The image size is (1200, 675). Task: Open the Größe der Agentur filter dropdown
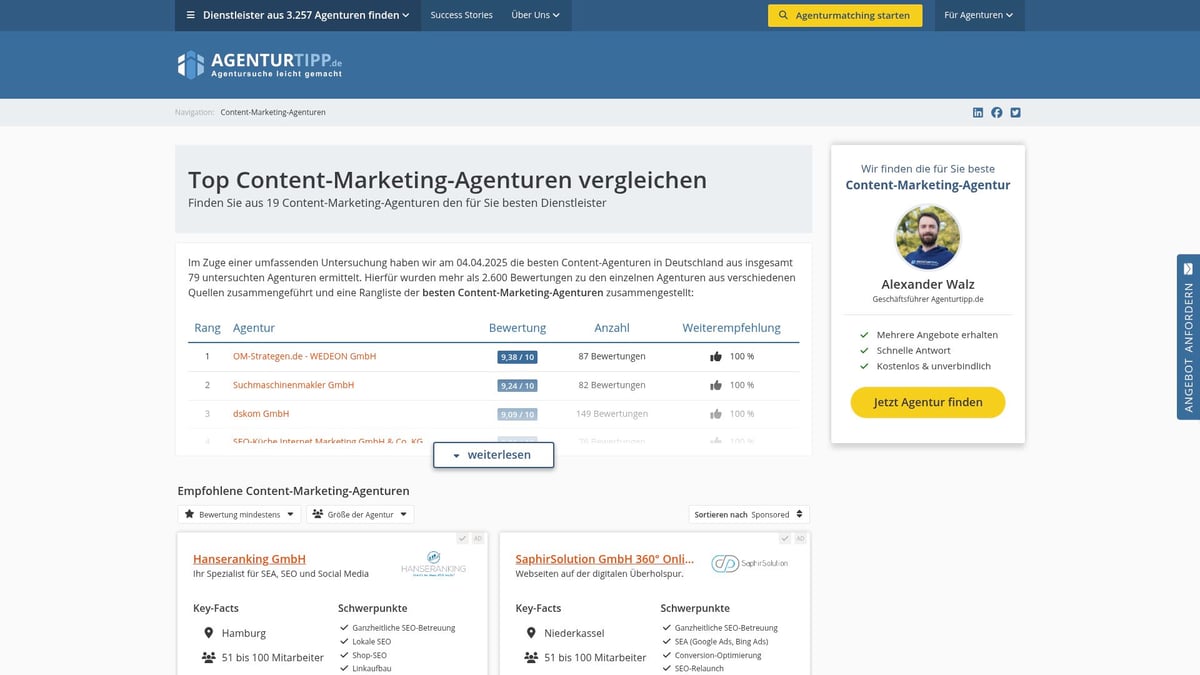pos(359,514)
